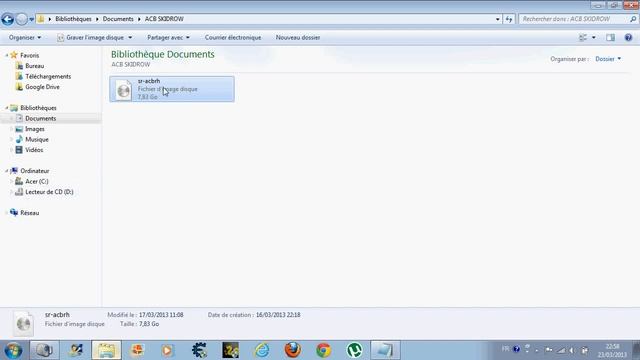Open Lecteur de CD (D:)
This screenshot has width=640, height=360.
tap(49, 192)
